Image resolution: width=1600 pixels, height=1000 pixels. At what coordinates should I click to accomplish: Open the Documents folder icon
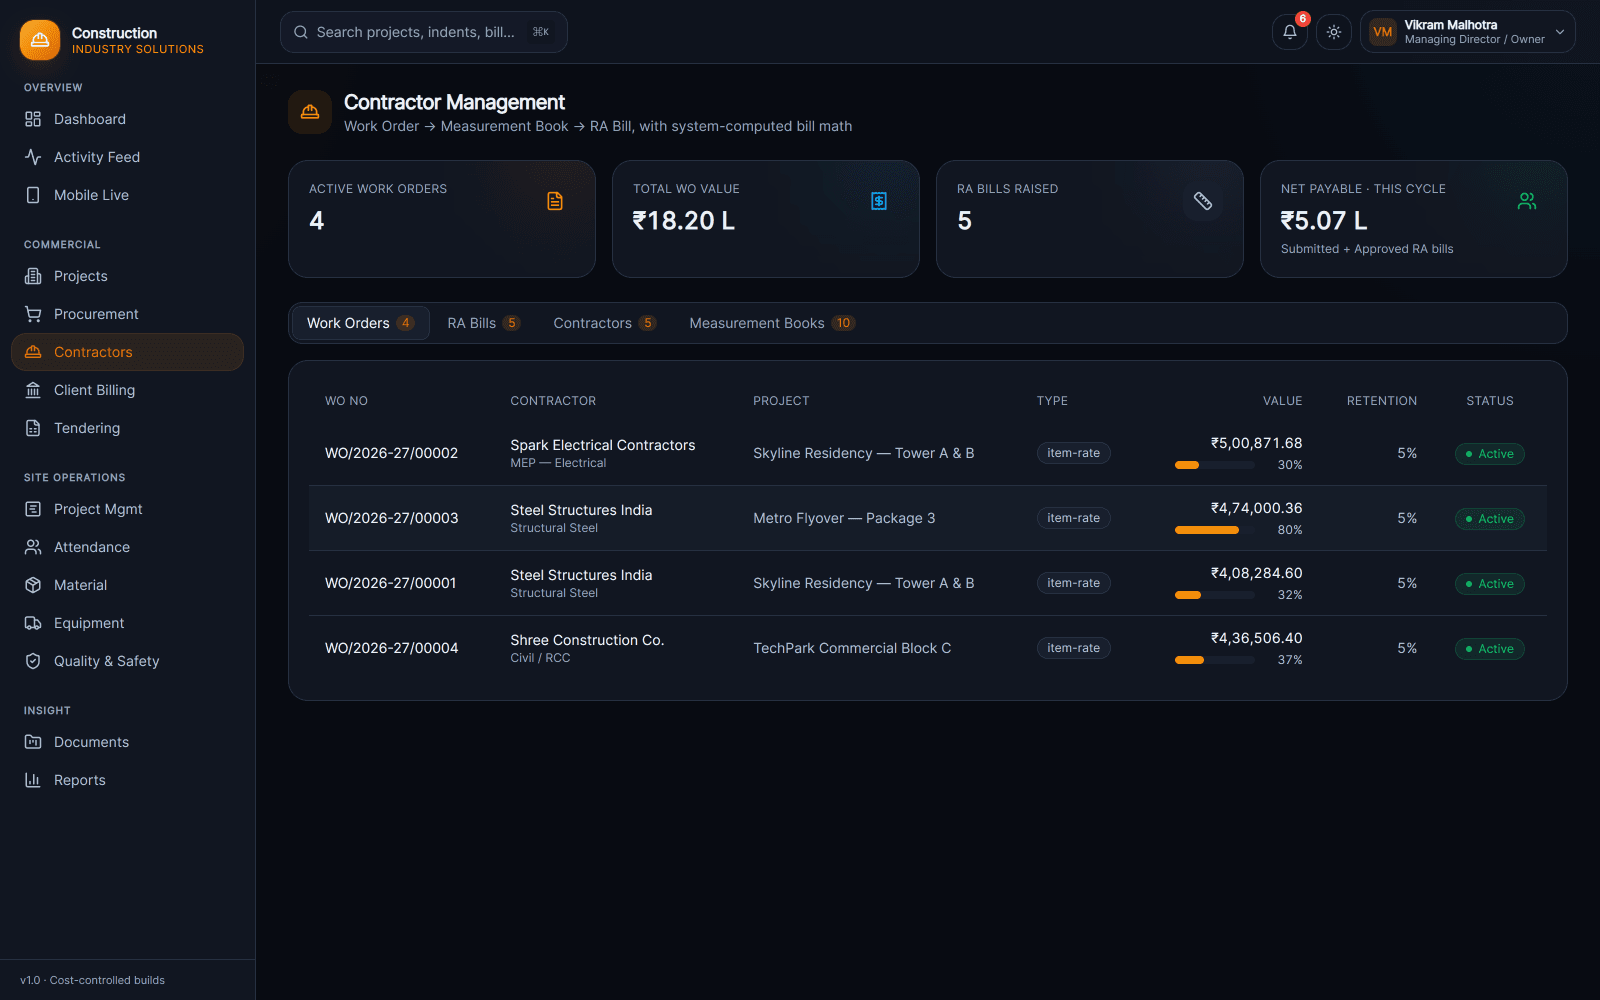click(x=33, y=742)
